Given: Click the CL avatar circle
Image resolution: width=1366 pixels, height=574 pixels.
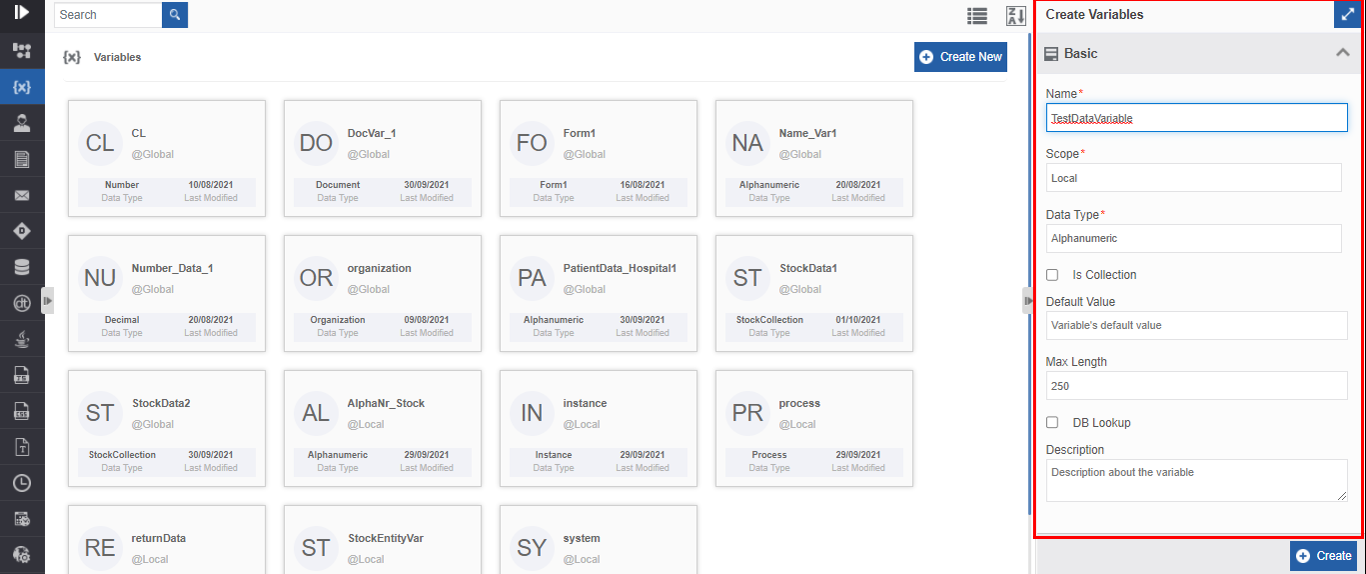Looking at the screenshot, I should 100,143.
